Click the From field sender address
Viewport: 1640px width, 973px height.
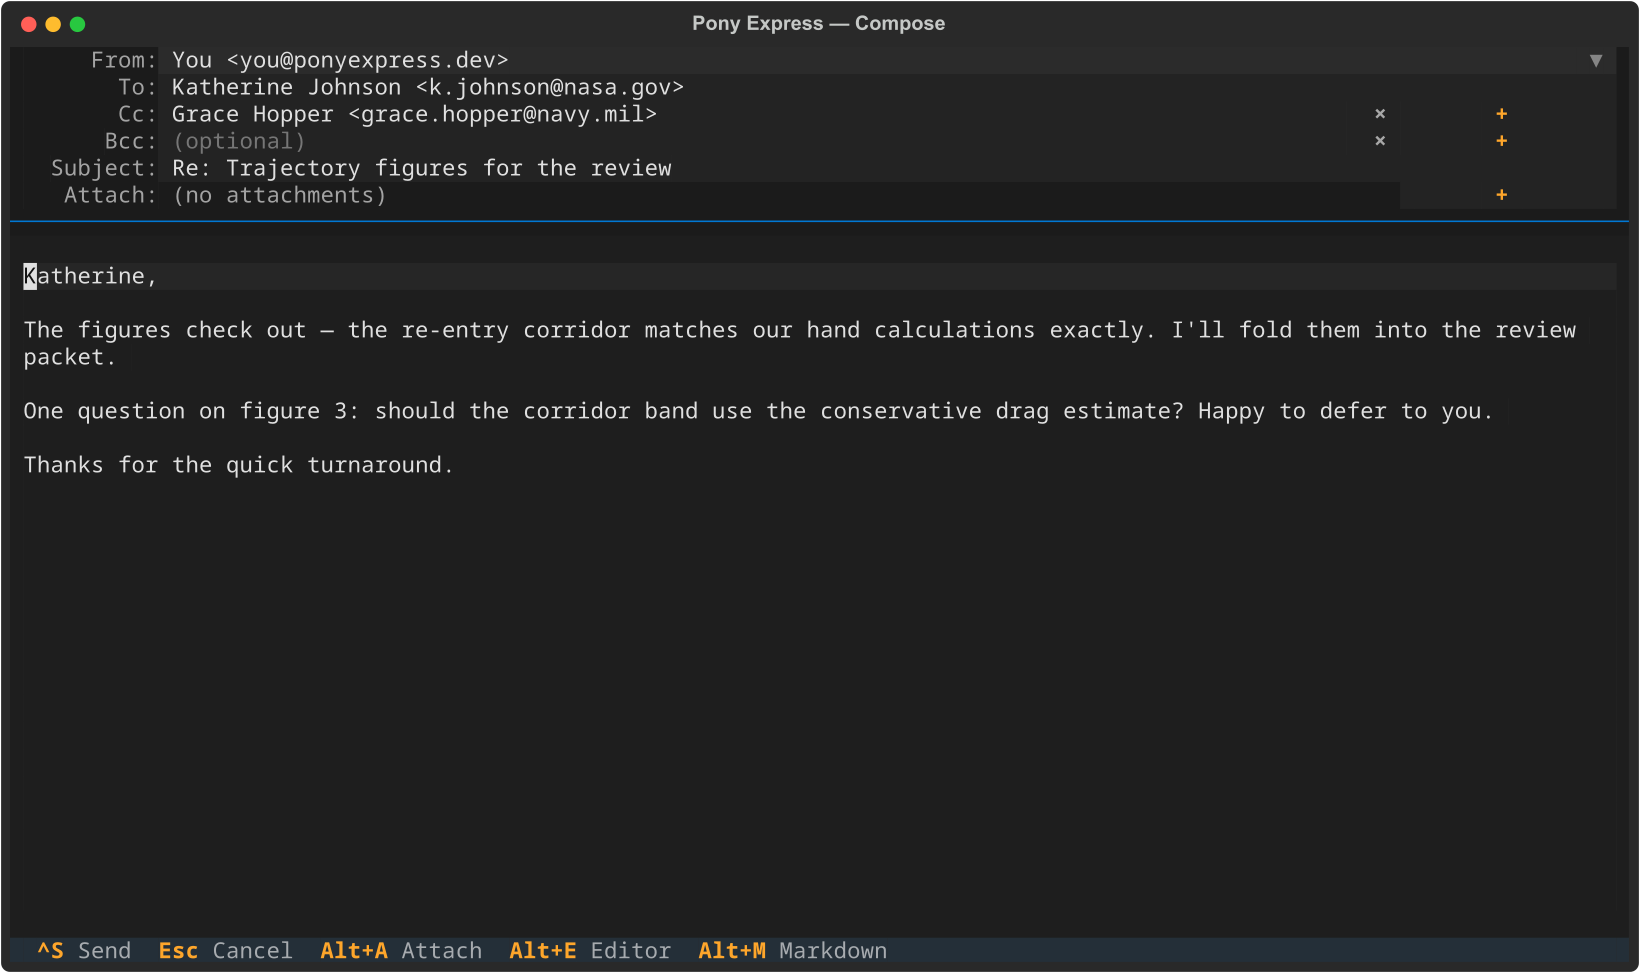pyautogui.click(x=340, y=61)
